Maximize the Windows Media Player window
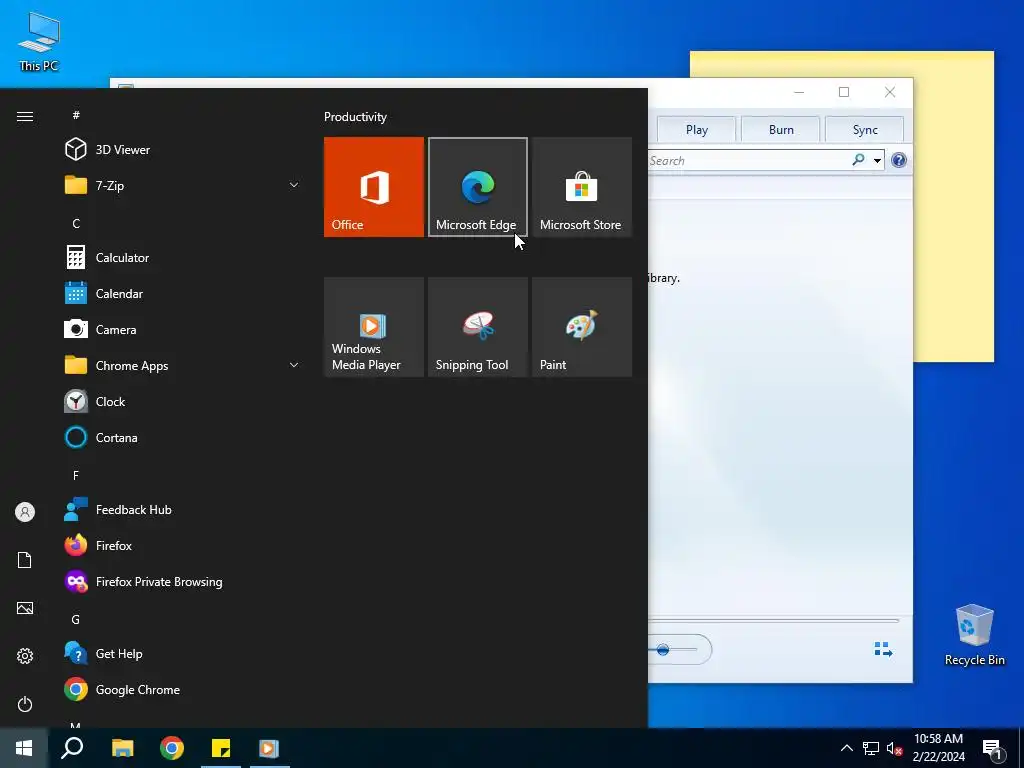Screen dimensions: 1024x768 coord(844,92)
